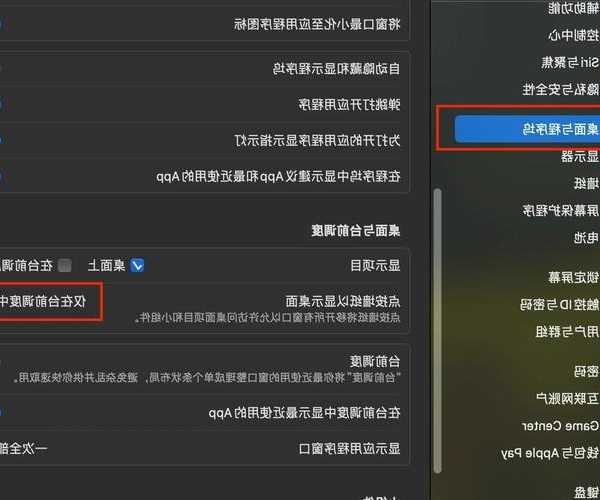Image resolution: width=600 pixels, height=500 pixels.
Task: Enable the 在台前调度中 checkbox
Action: pyautogui.click(x=65, y=265)
